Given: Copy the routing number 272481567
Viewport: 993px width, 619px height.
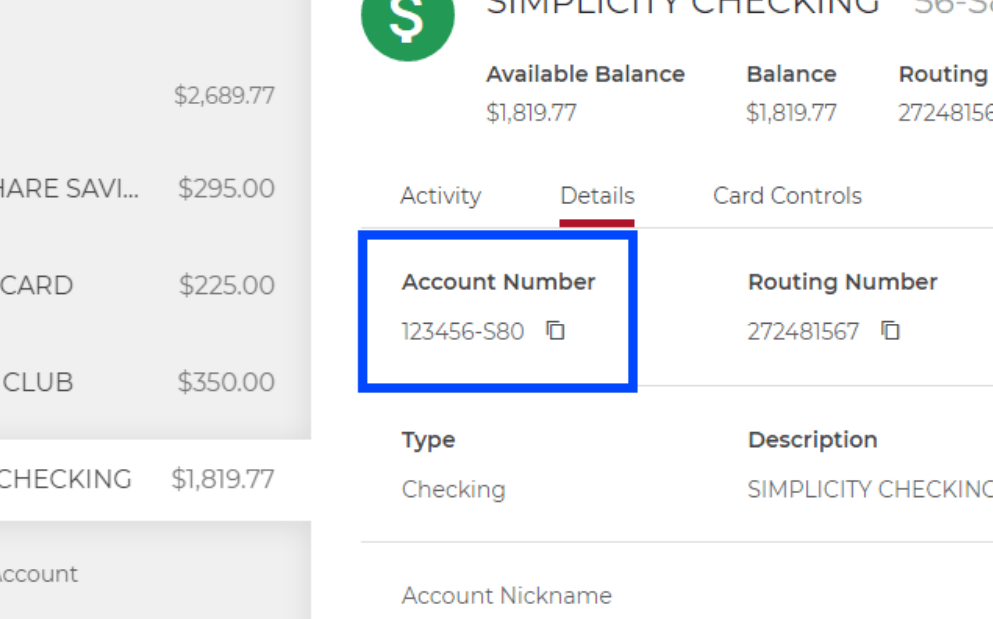Looking at the screenshot, I should tap(891, 331).
